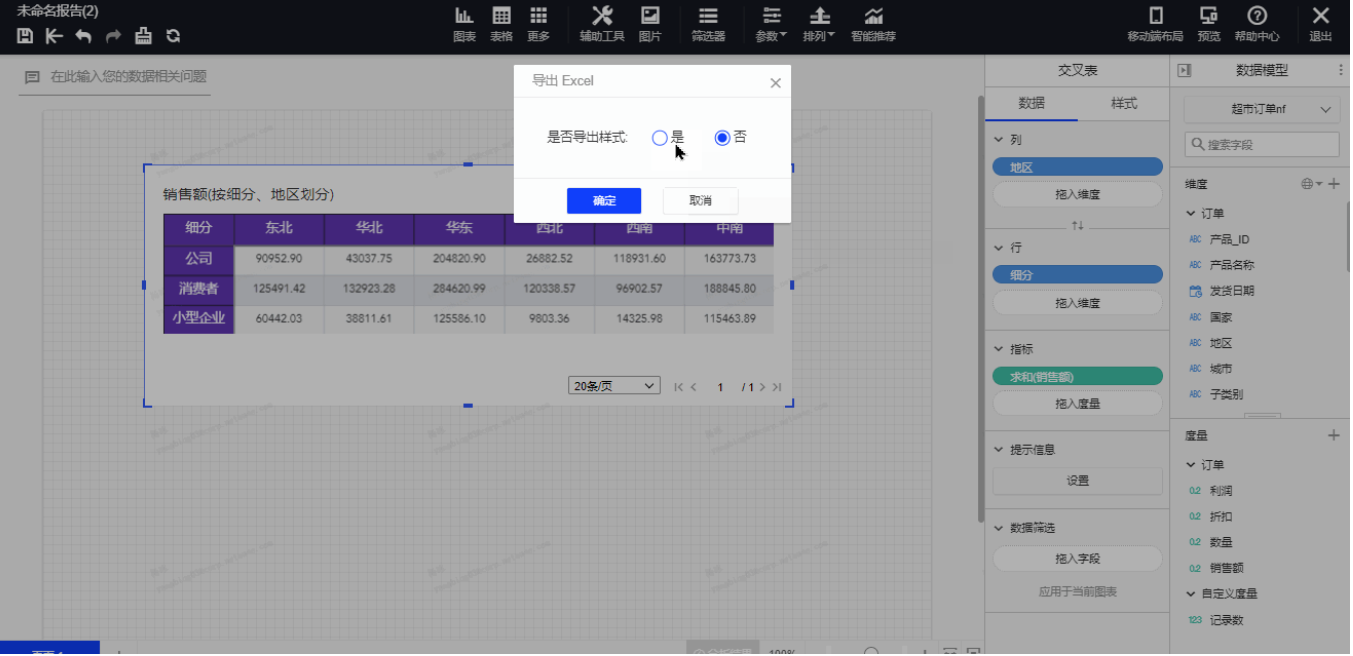This screenshot has width=1353, height=656.
Task: Open 智能推荐 smart recommendation
Action: (x=873, y=24)
